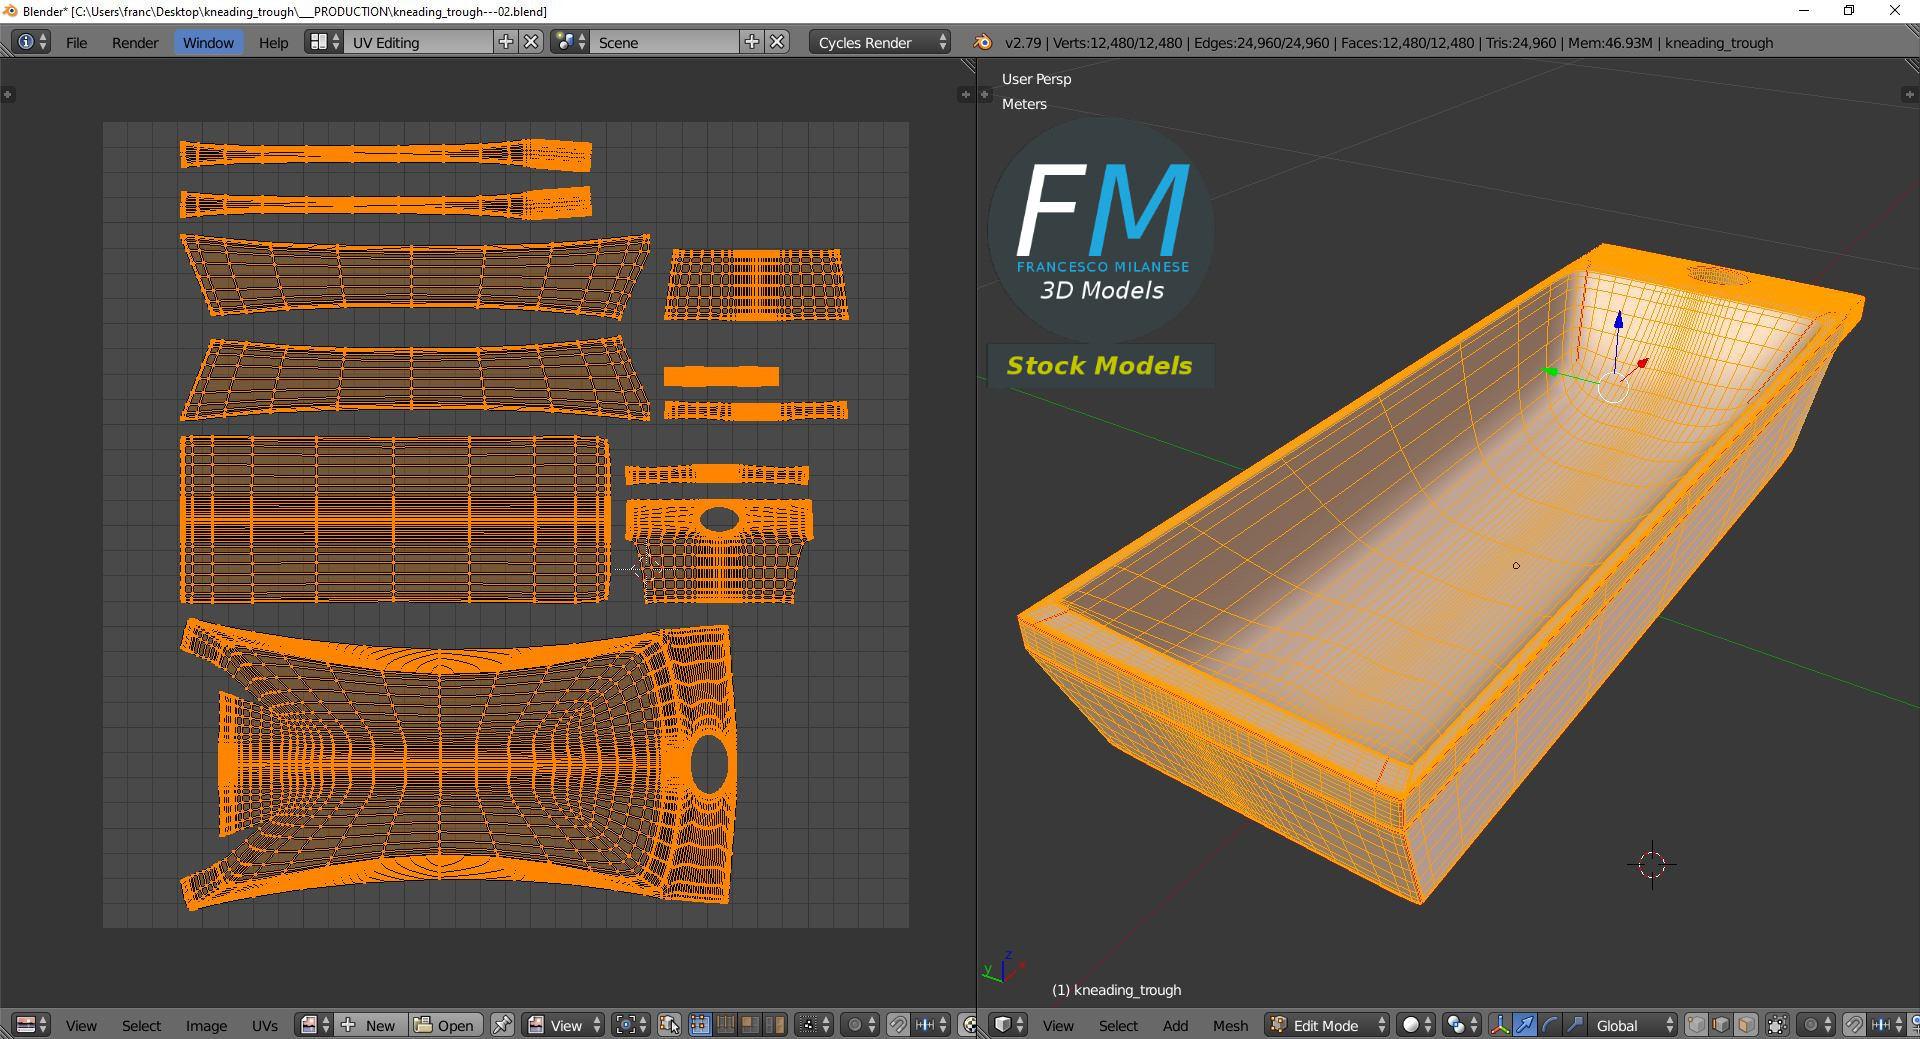Open the Edit Mode dropdown
This screenshot has height=1039, width=1920.
click(x=1327, y=1025)
